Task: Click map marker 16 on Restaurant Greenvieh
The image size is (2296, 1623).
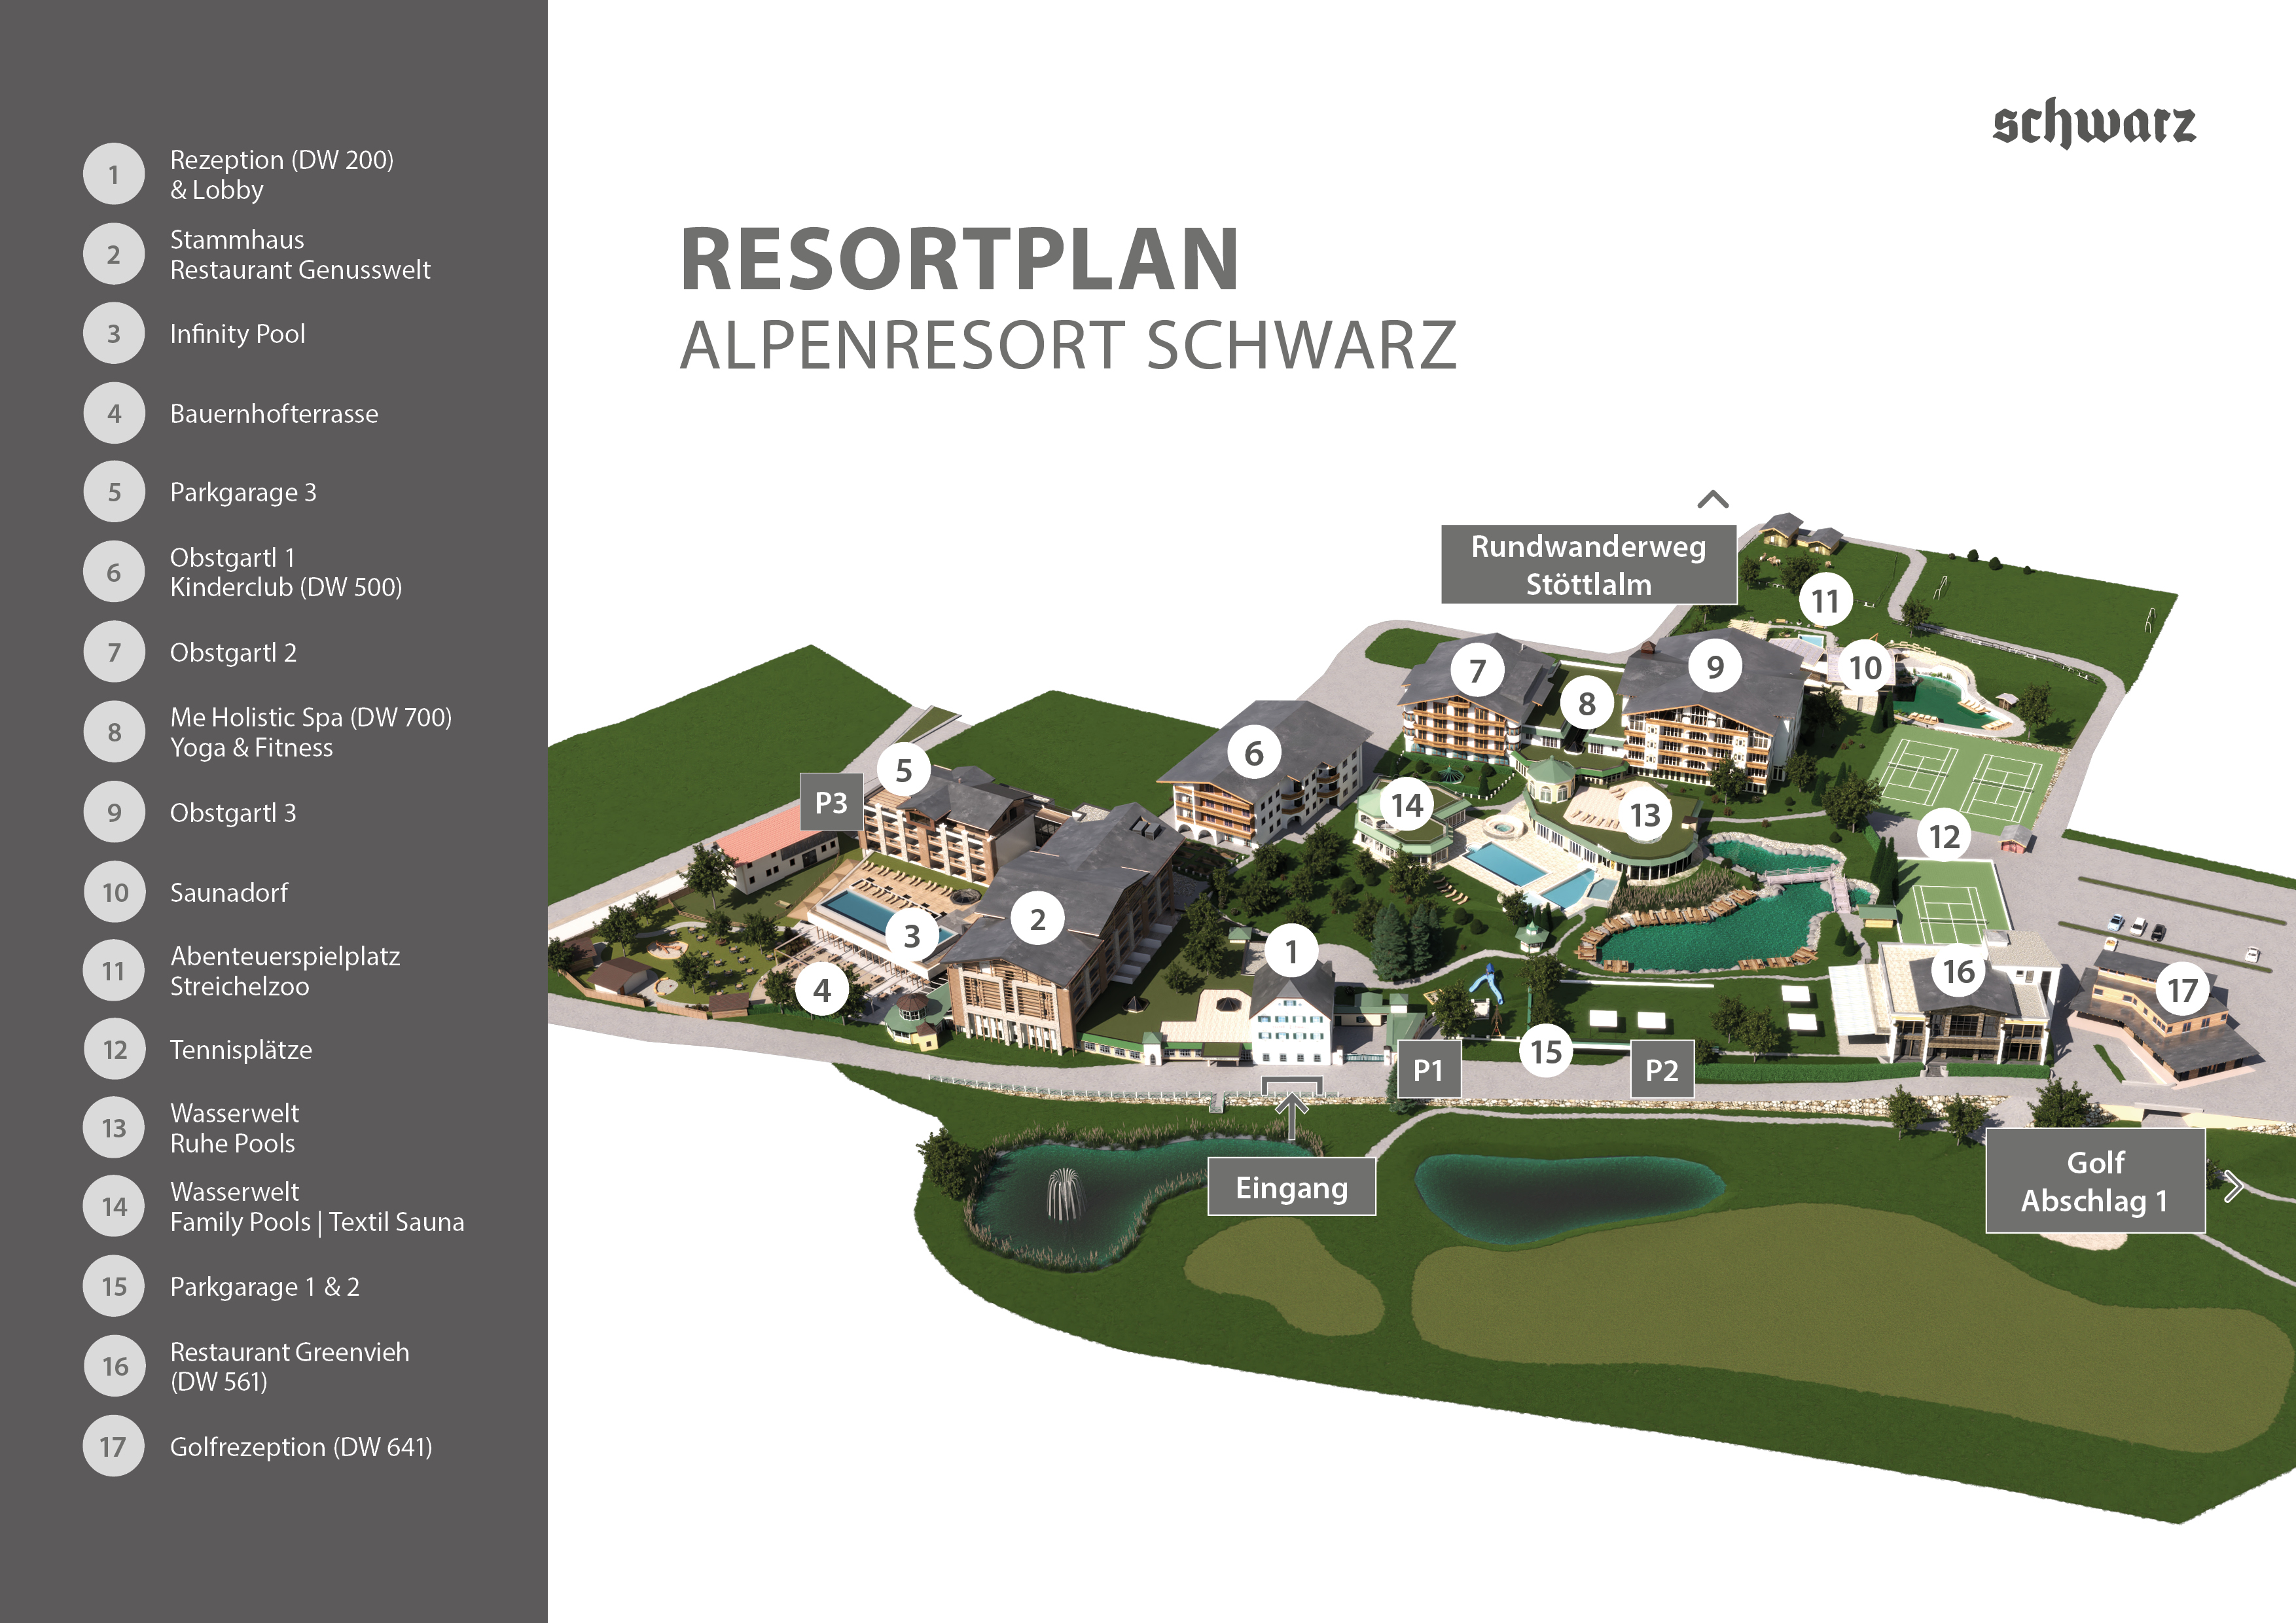Action: [1958, 970]
